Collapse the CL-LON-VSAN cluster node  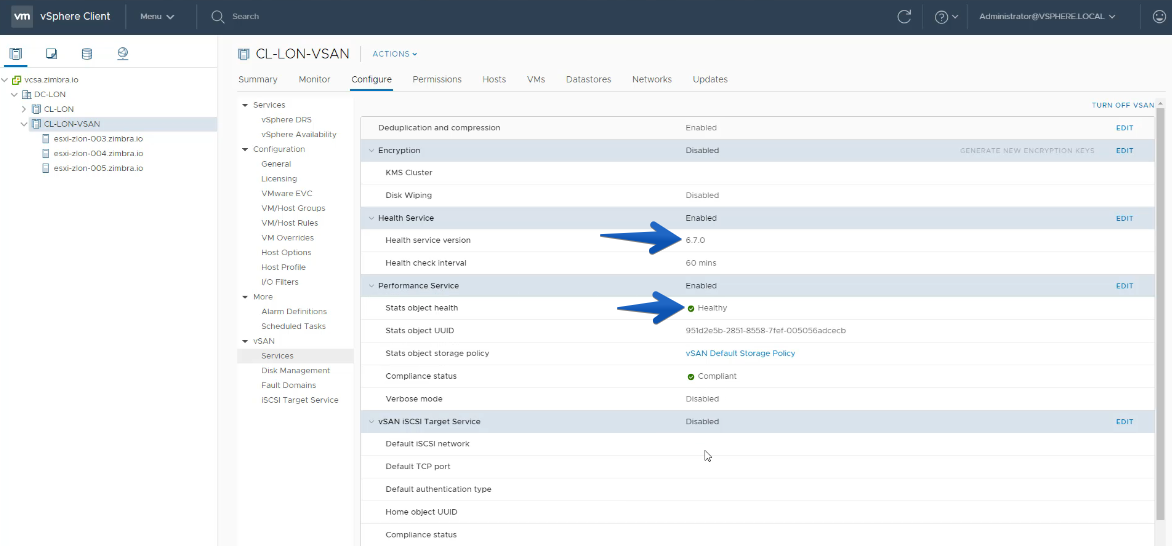coord(25,124)
